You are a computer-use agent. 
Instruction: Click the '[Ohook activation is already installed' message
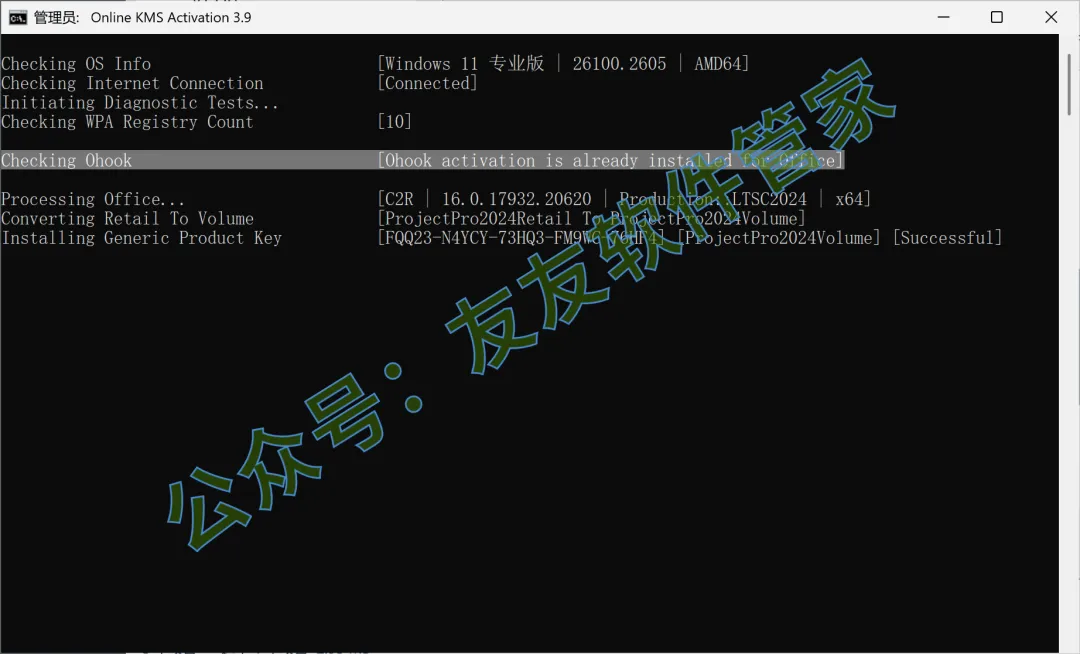point(554,160)
